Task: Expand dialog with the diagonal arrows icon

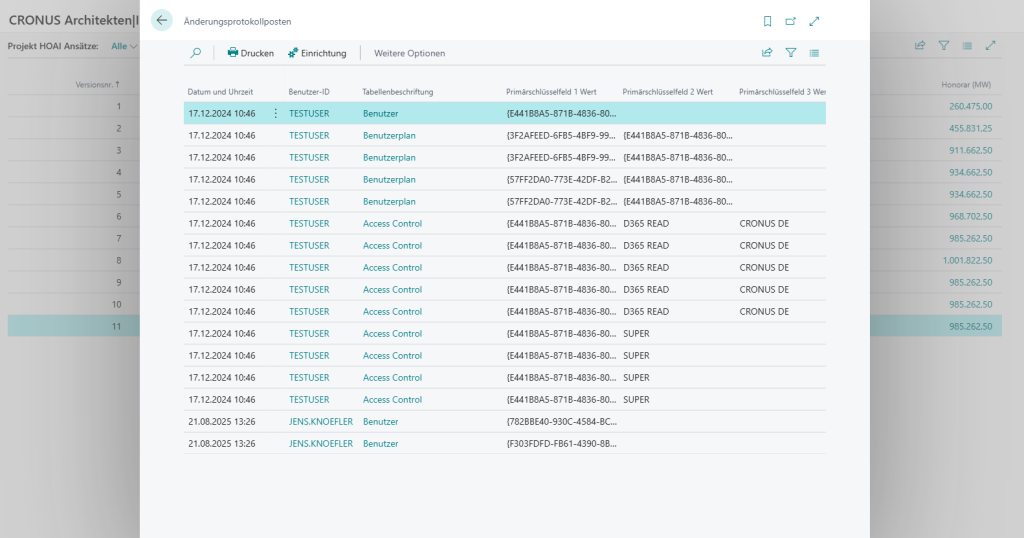Action: click(x=814, y=22)
